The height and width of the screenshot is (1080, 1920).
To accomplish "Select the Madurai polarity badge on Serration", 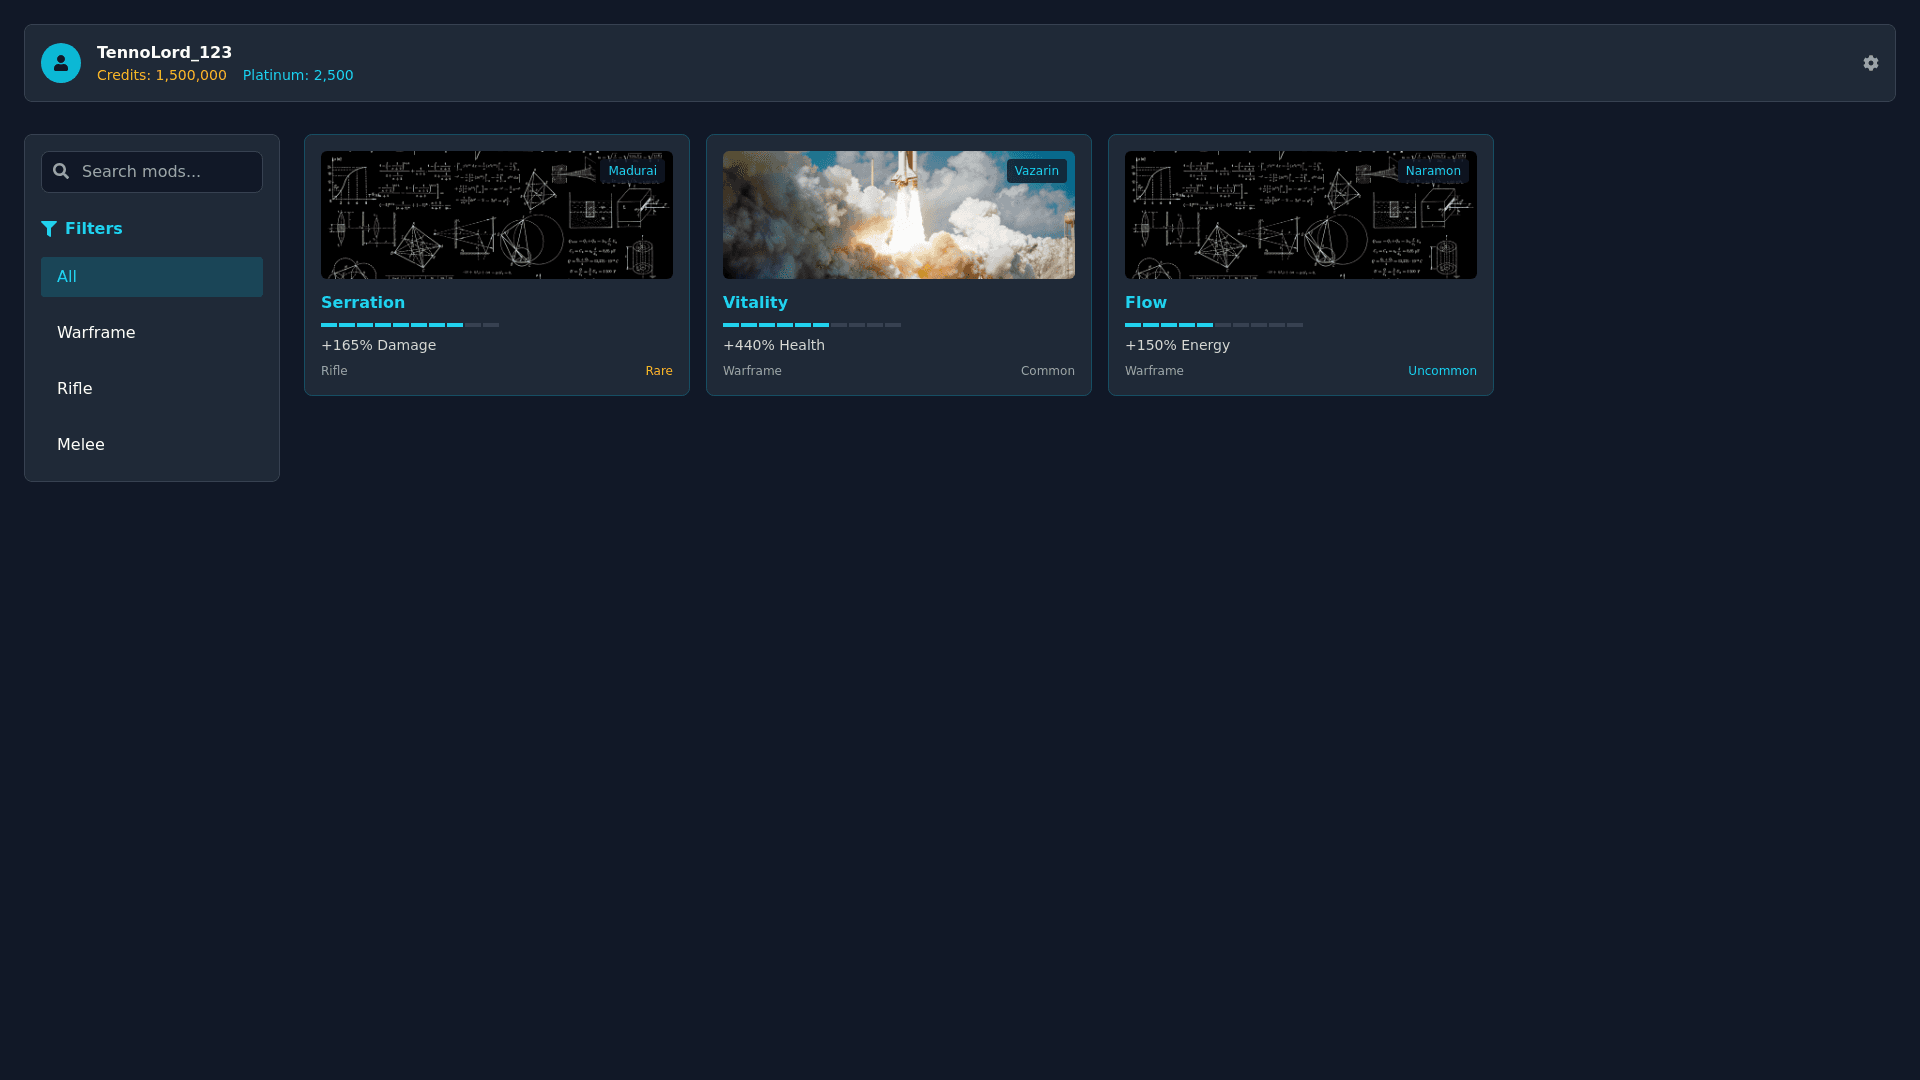I will (x=633, y=170).
